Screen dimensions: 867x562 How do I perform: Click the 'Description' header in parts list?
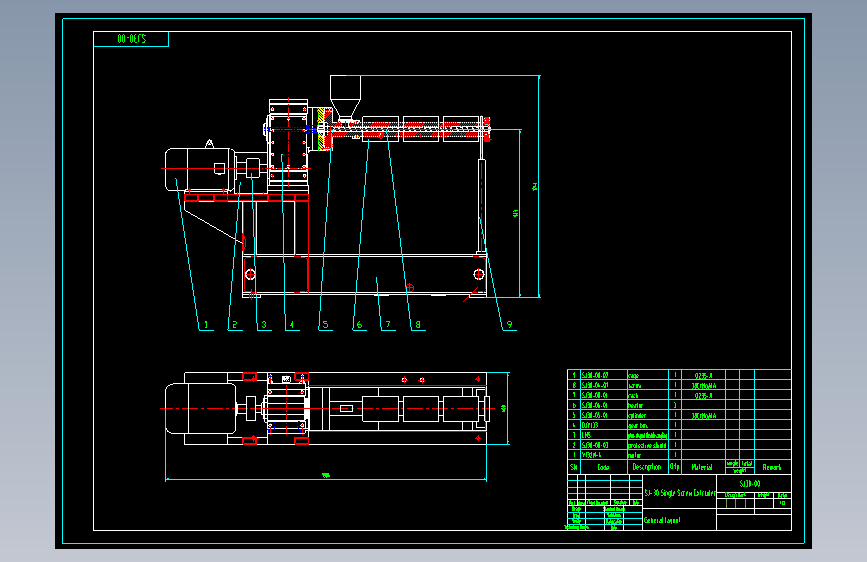point(647,467)
